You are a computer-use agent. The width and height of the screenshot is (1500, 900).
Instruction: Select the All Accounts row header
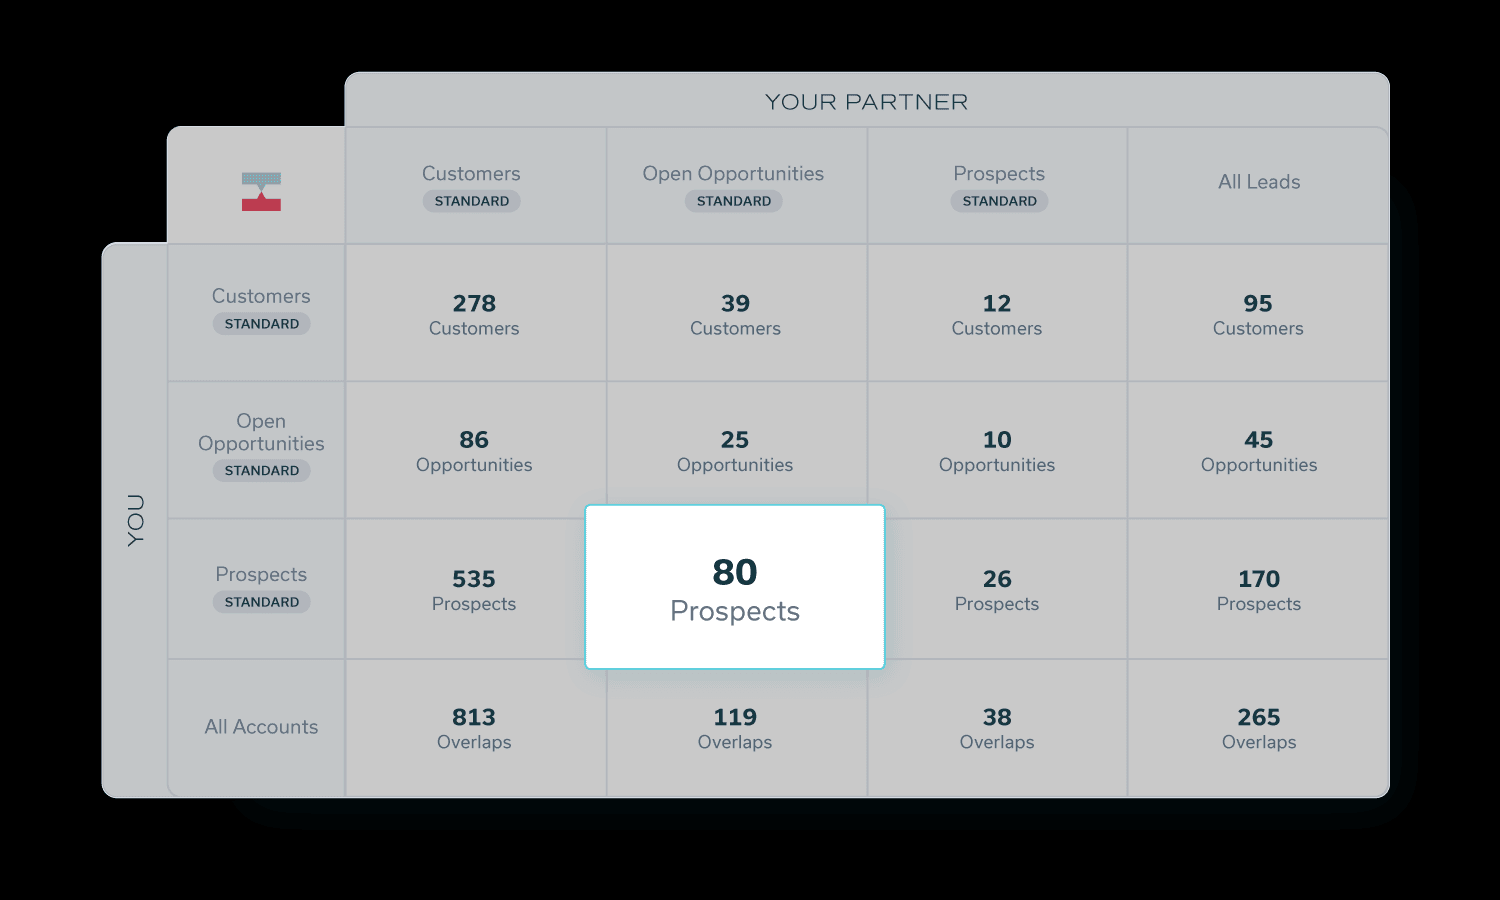click(261, 727)
